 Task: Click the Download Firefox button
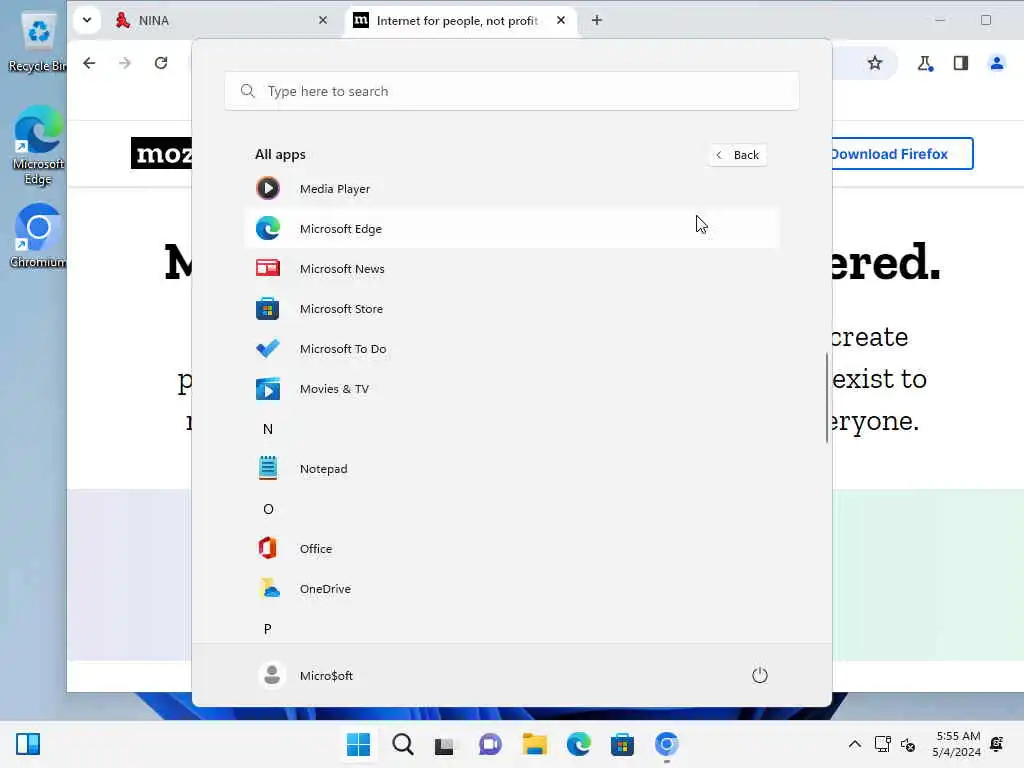pyautogui.click(x=901, y=153)
